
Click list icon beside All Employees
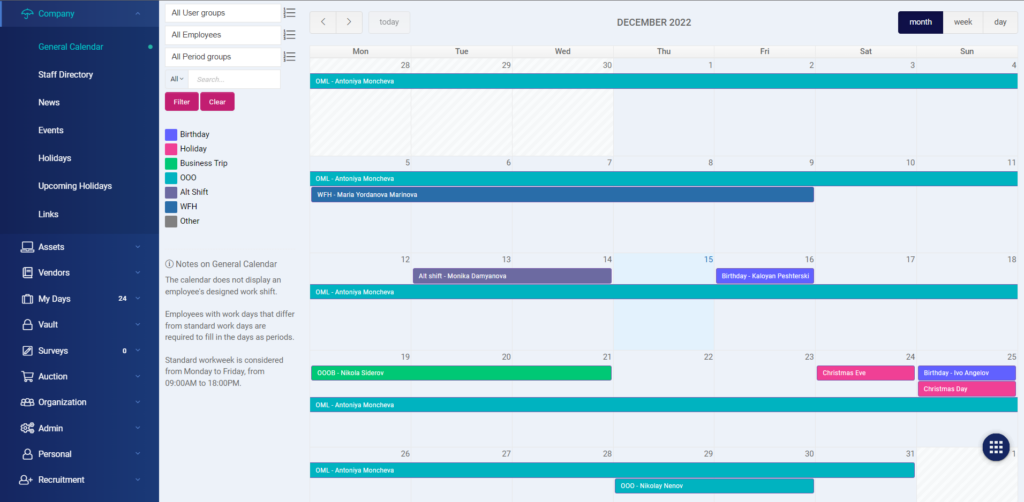pos(289,35)
